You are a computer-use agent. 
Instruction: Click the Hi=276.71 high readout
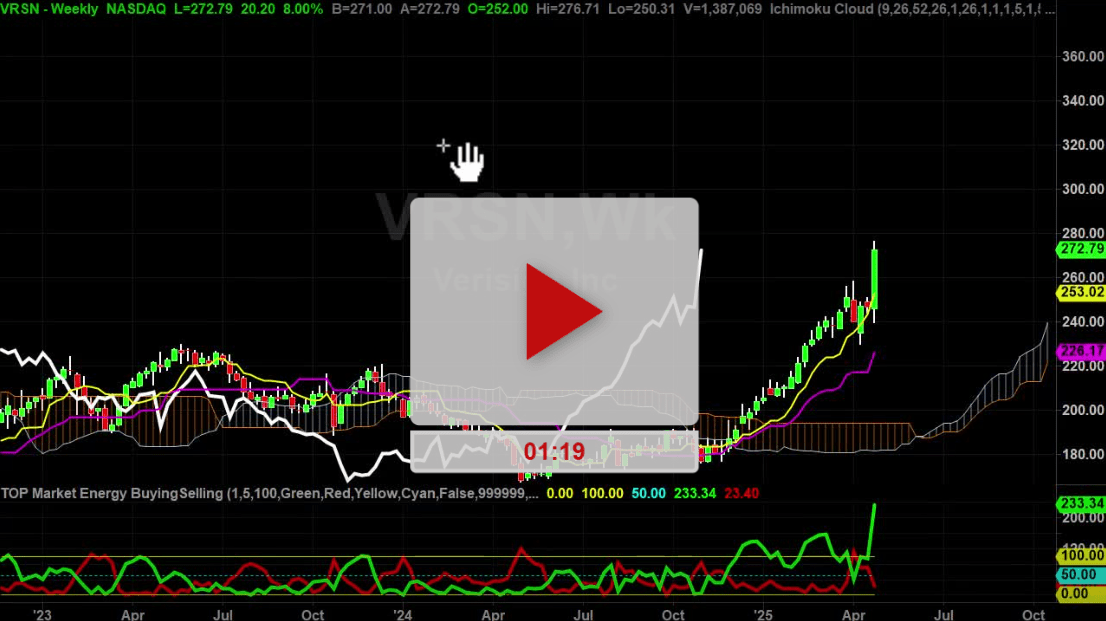[570, 9]
